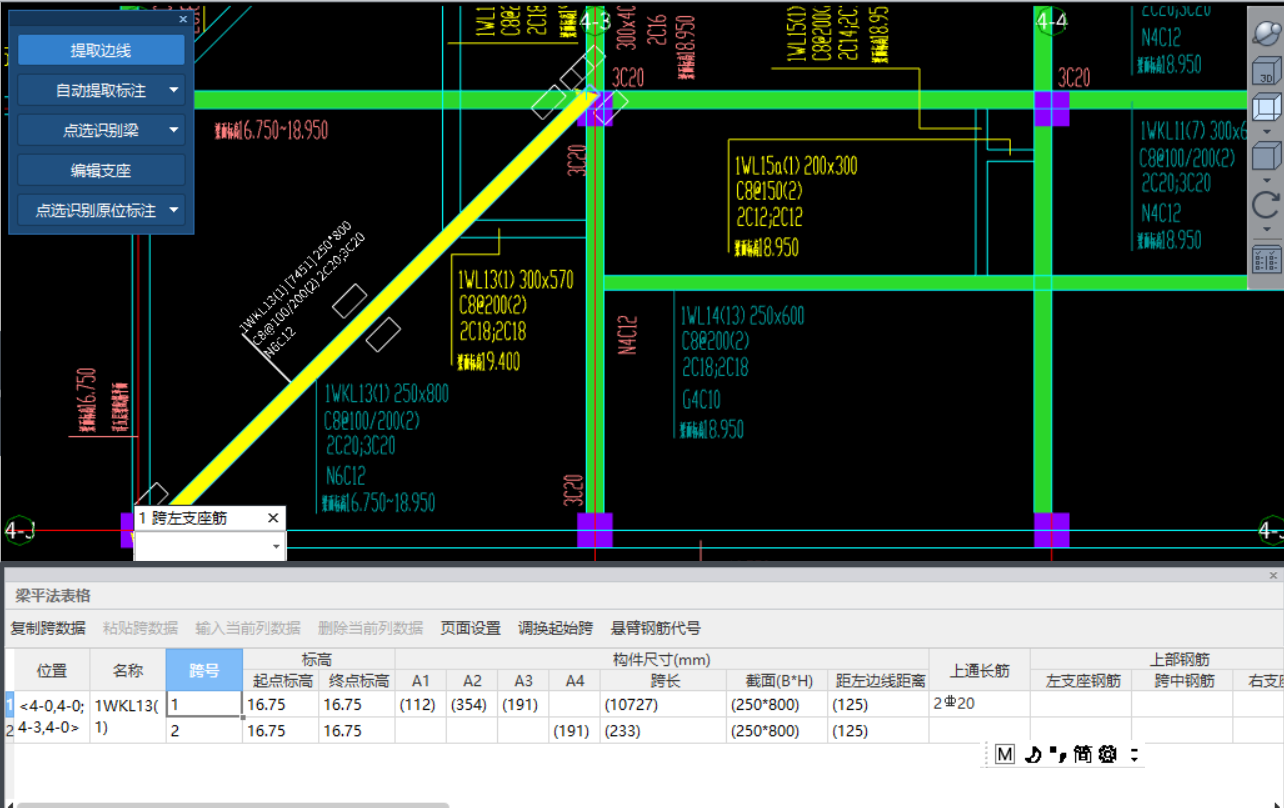1284x808 pixels.
Task: Close the 梁平法表格 panel
Action: click(x=1273, y=576)
